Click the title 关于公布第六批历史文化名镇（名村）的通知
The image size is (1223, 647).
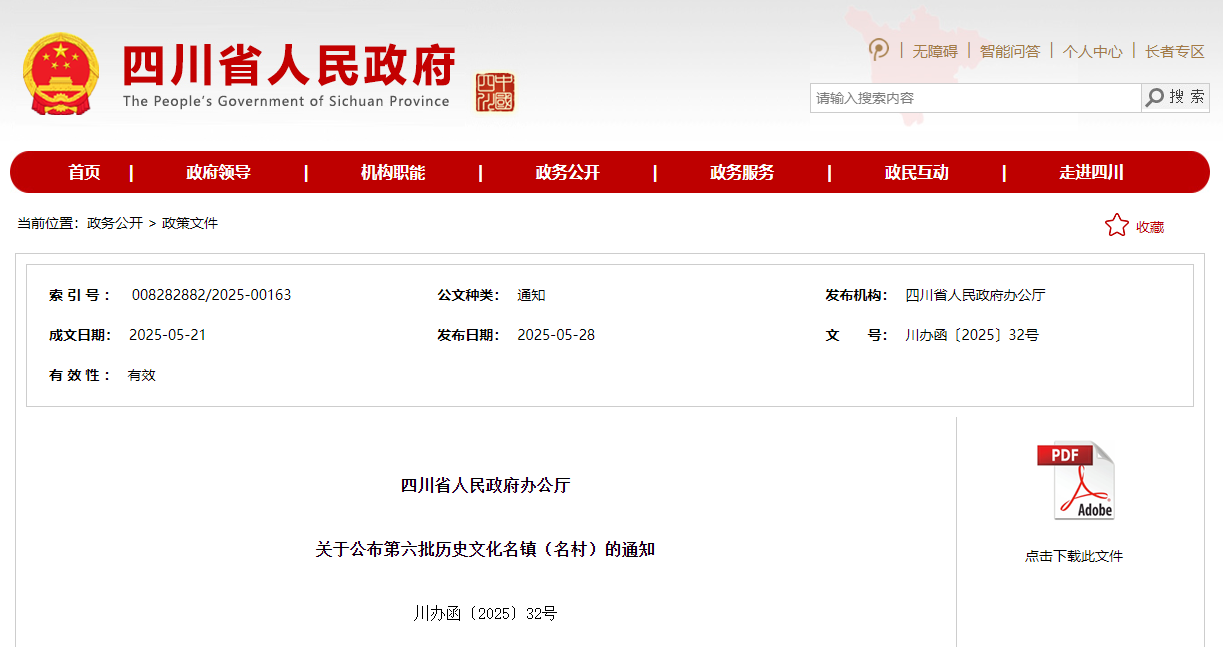click(485, 549)
